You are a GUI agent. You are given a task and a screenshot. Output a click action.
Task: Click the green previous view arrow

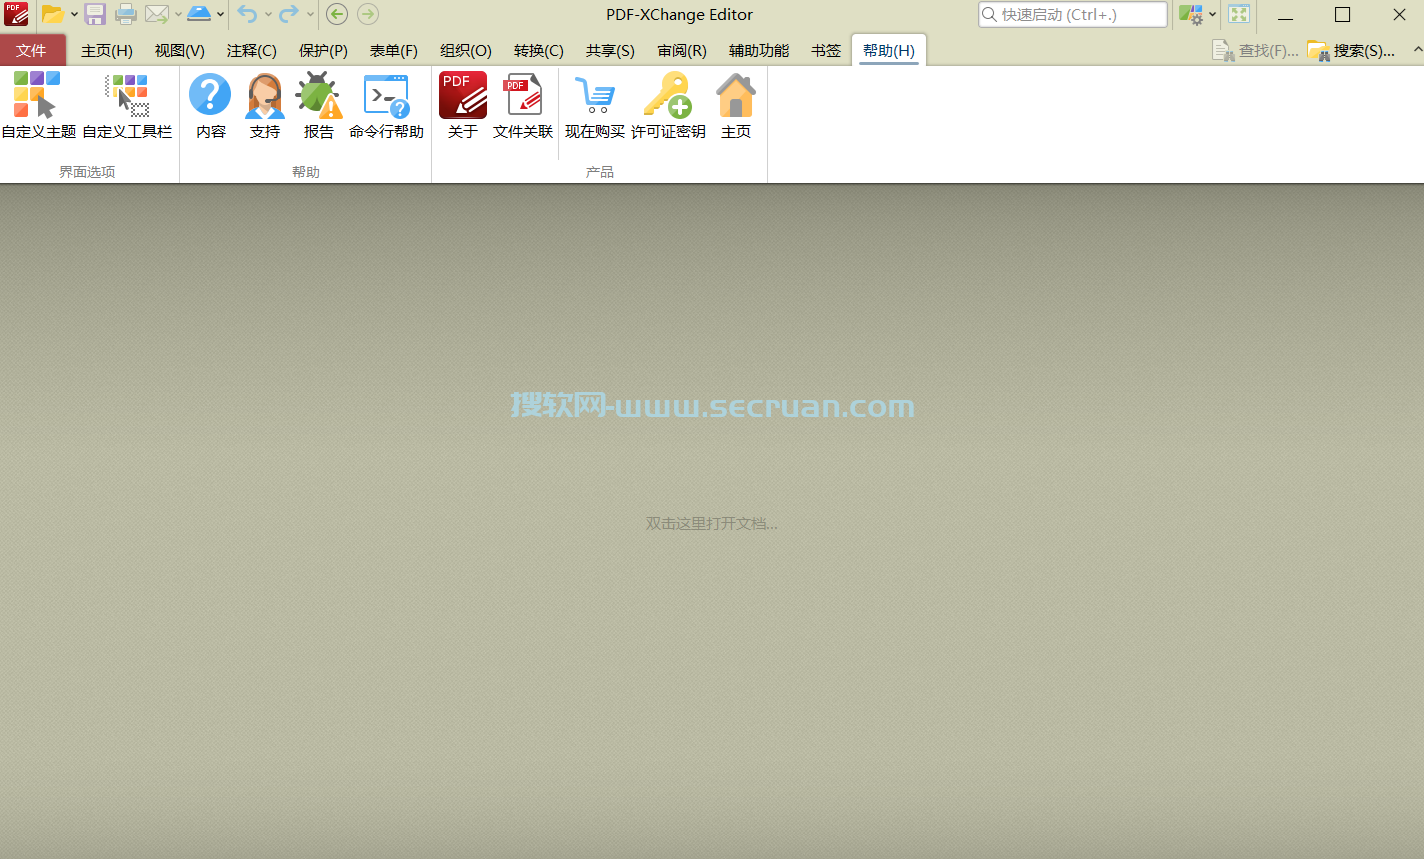(x=337, y=14)
